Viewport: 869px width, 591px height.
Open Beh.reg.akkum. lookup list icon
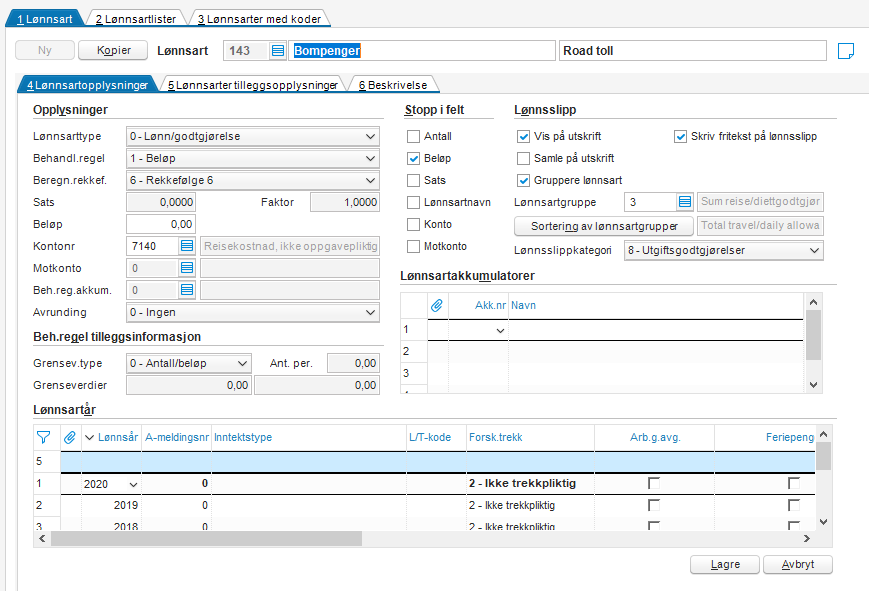coord(187,289)
